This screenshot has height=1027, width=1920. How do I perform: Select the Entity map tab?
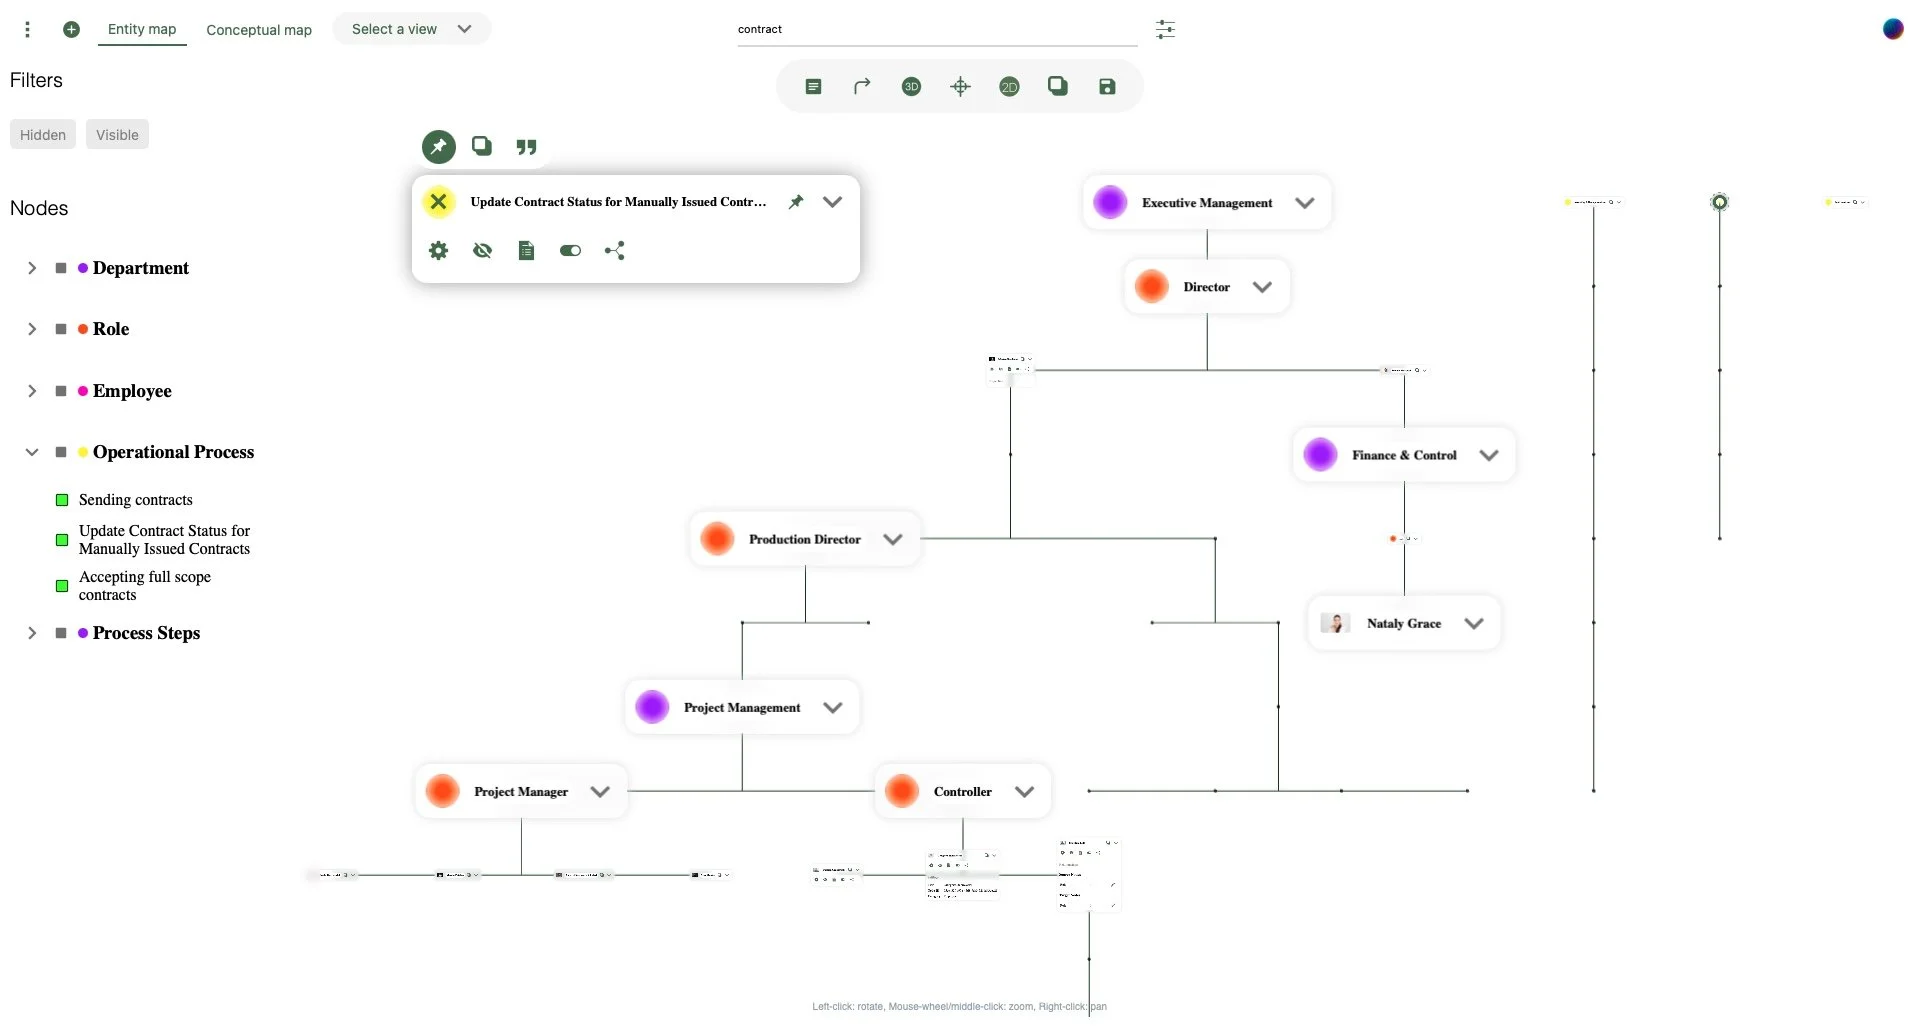coord(141,29)
